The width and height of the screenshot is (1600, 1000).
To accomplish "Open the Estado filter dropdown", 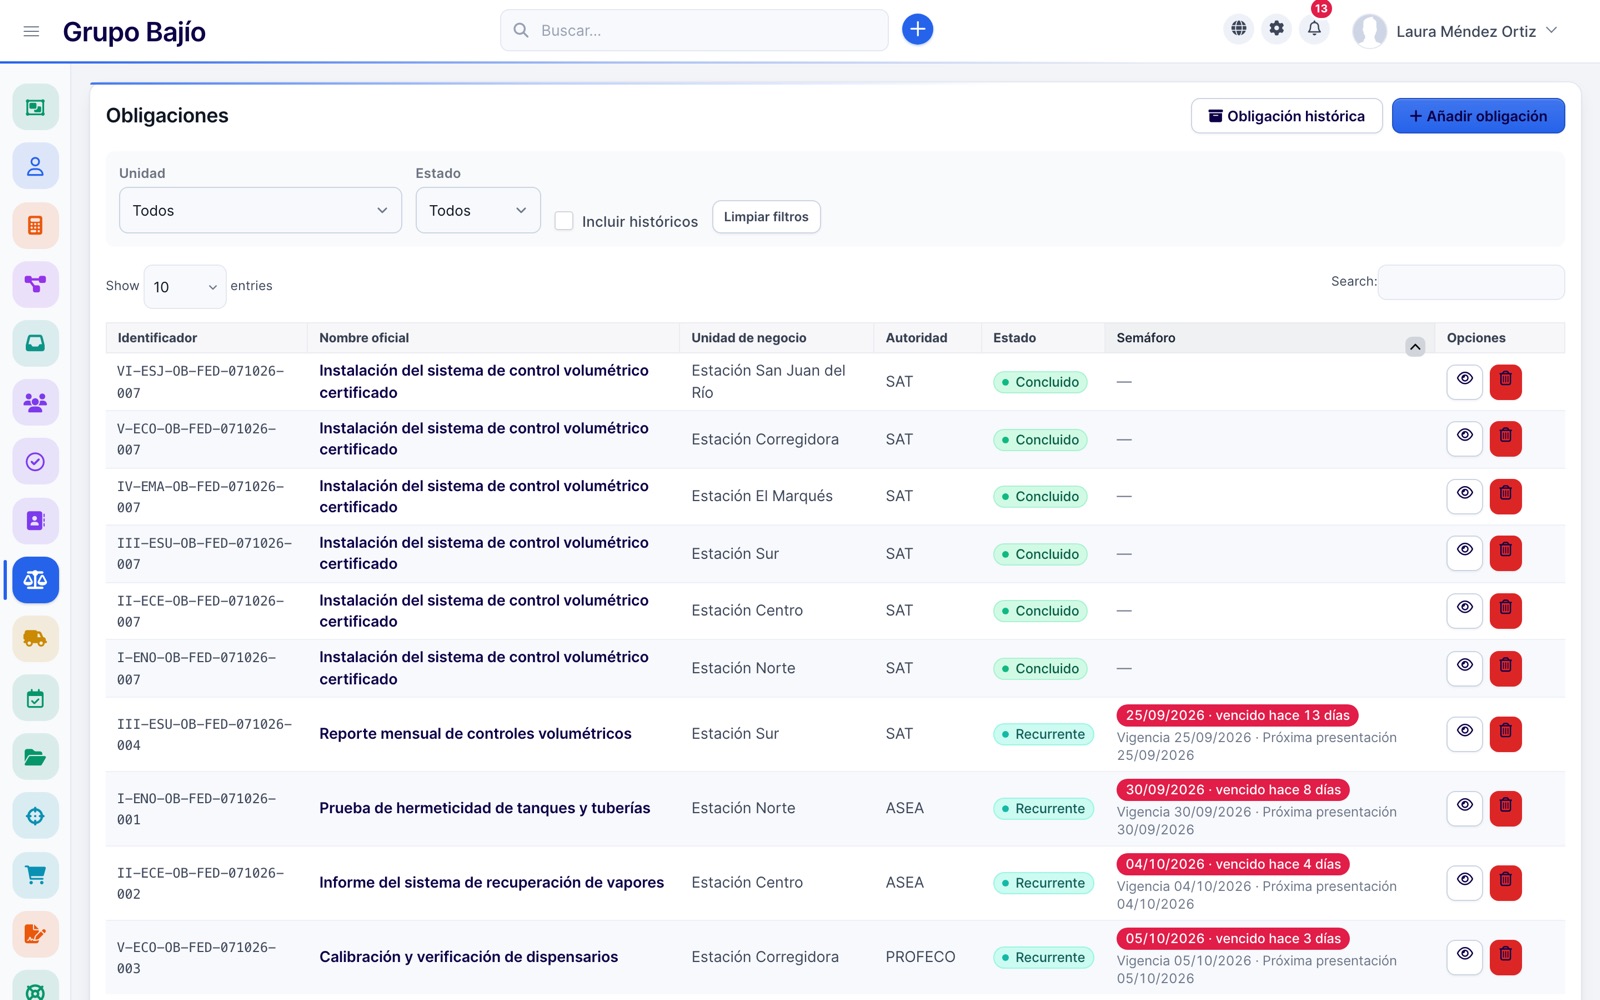I will point(478,210).
